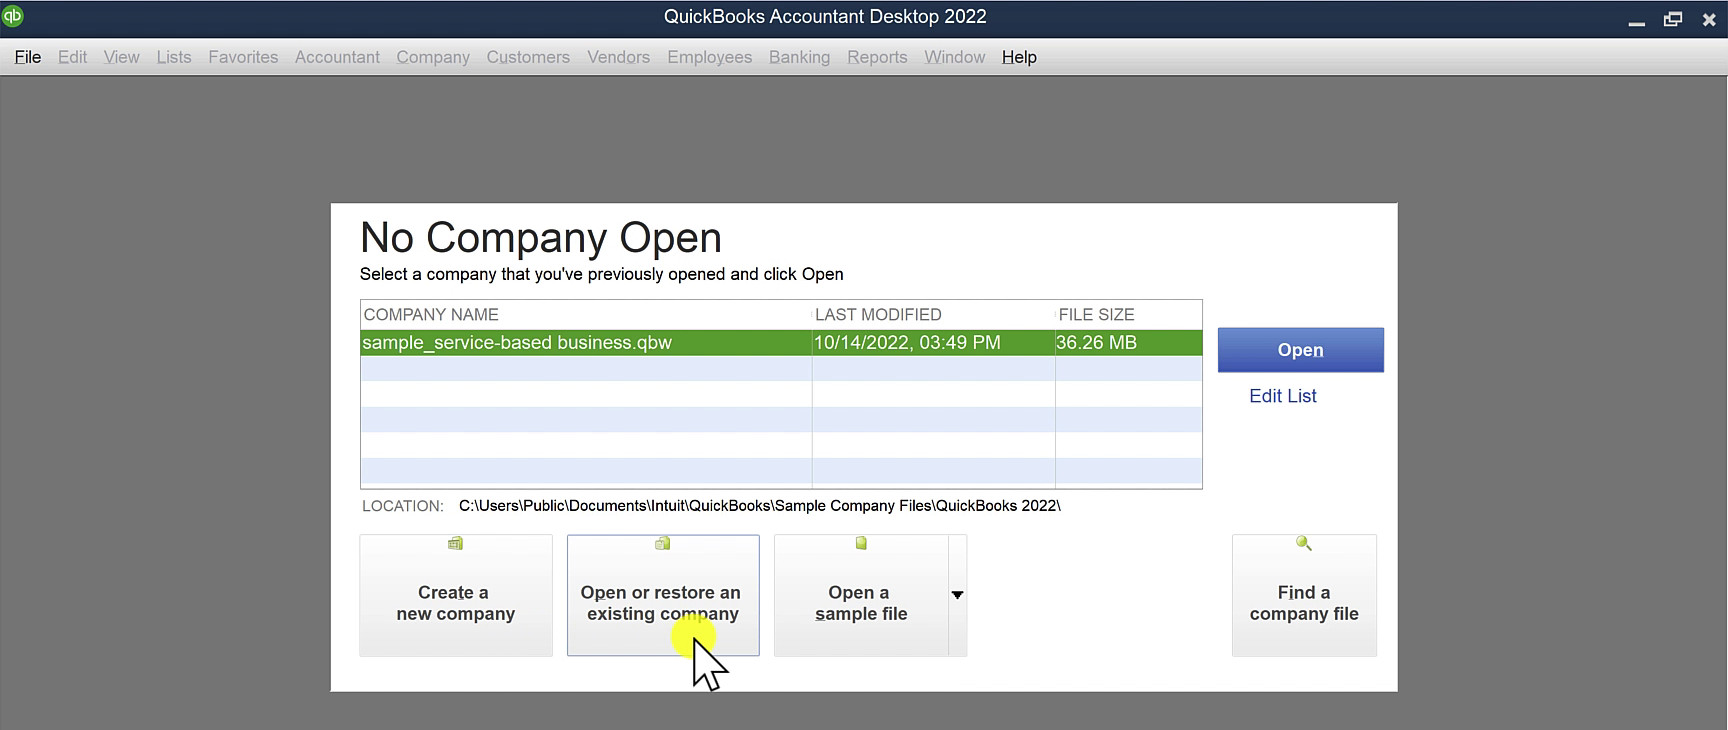Close QuickBooks with the X icon
This screenshot has height=730, width=1728.
(1709, 19)
